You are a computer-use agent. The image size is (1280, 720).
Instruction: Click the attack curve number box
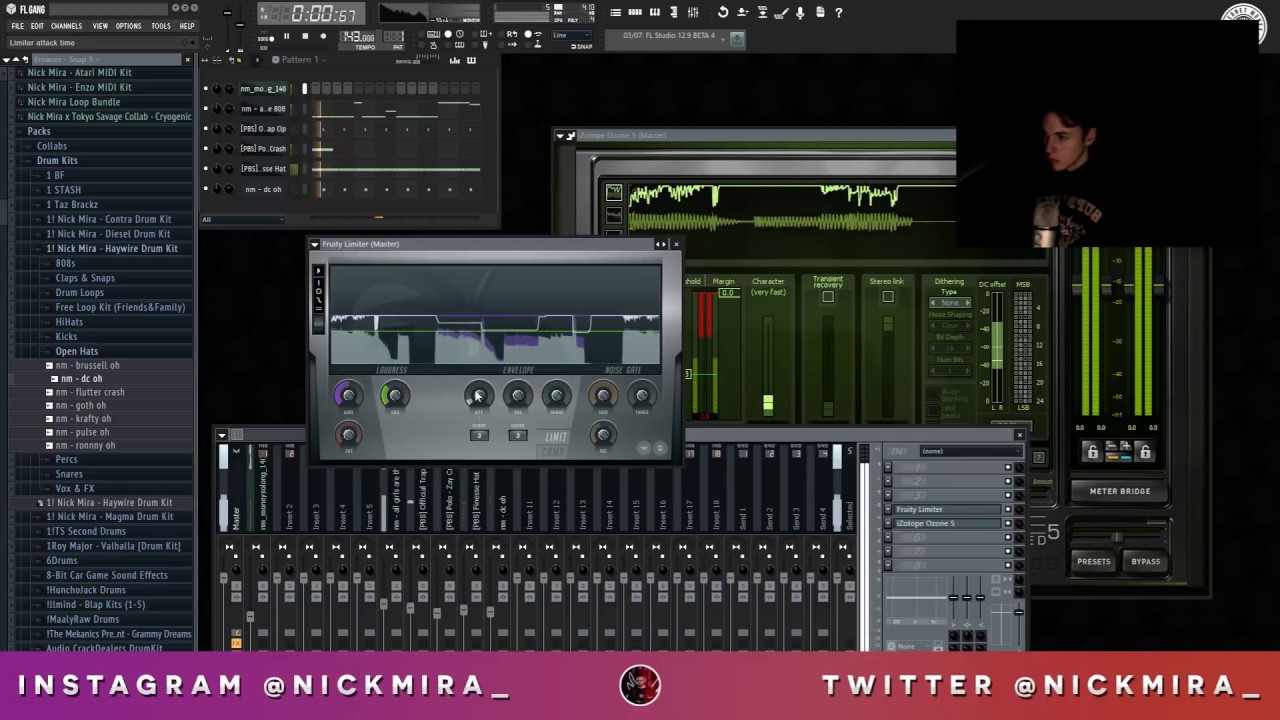[479, 435]
